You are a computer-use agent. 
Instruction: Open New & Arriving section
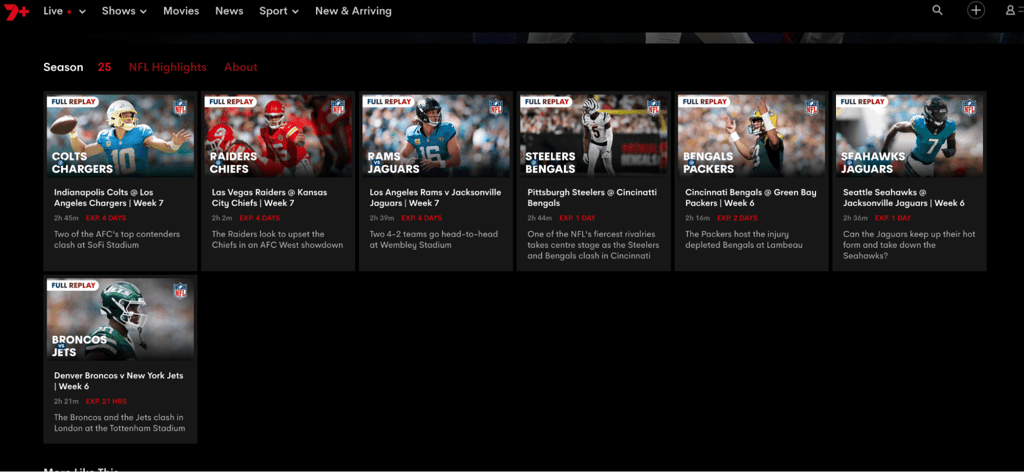point(353,11)
